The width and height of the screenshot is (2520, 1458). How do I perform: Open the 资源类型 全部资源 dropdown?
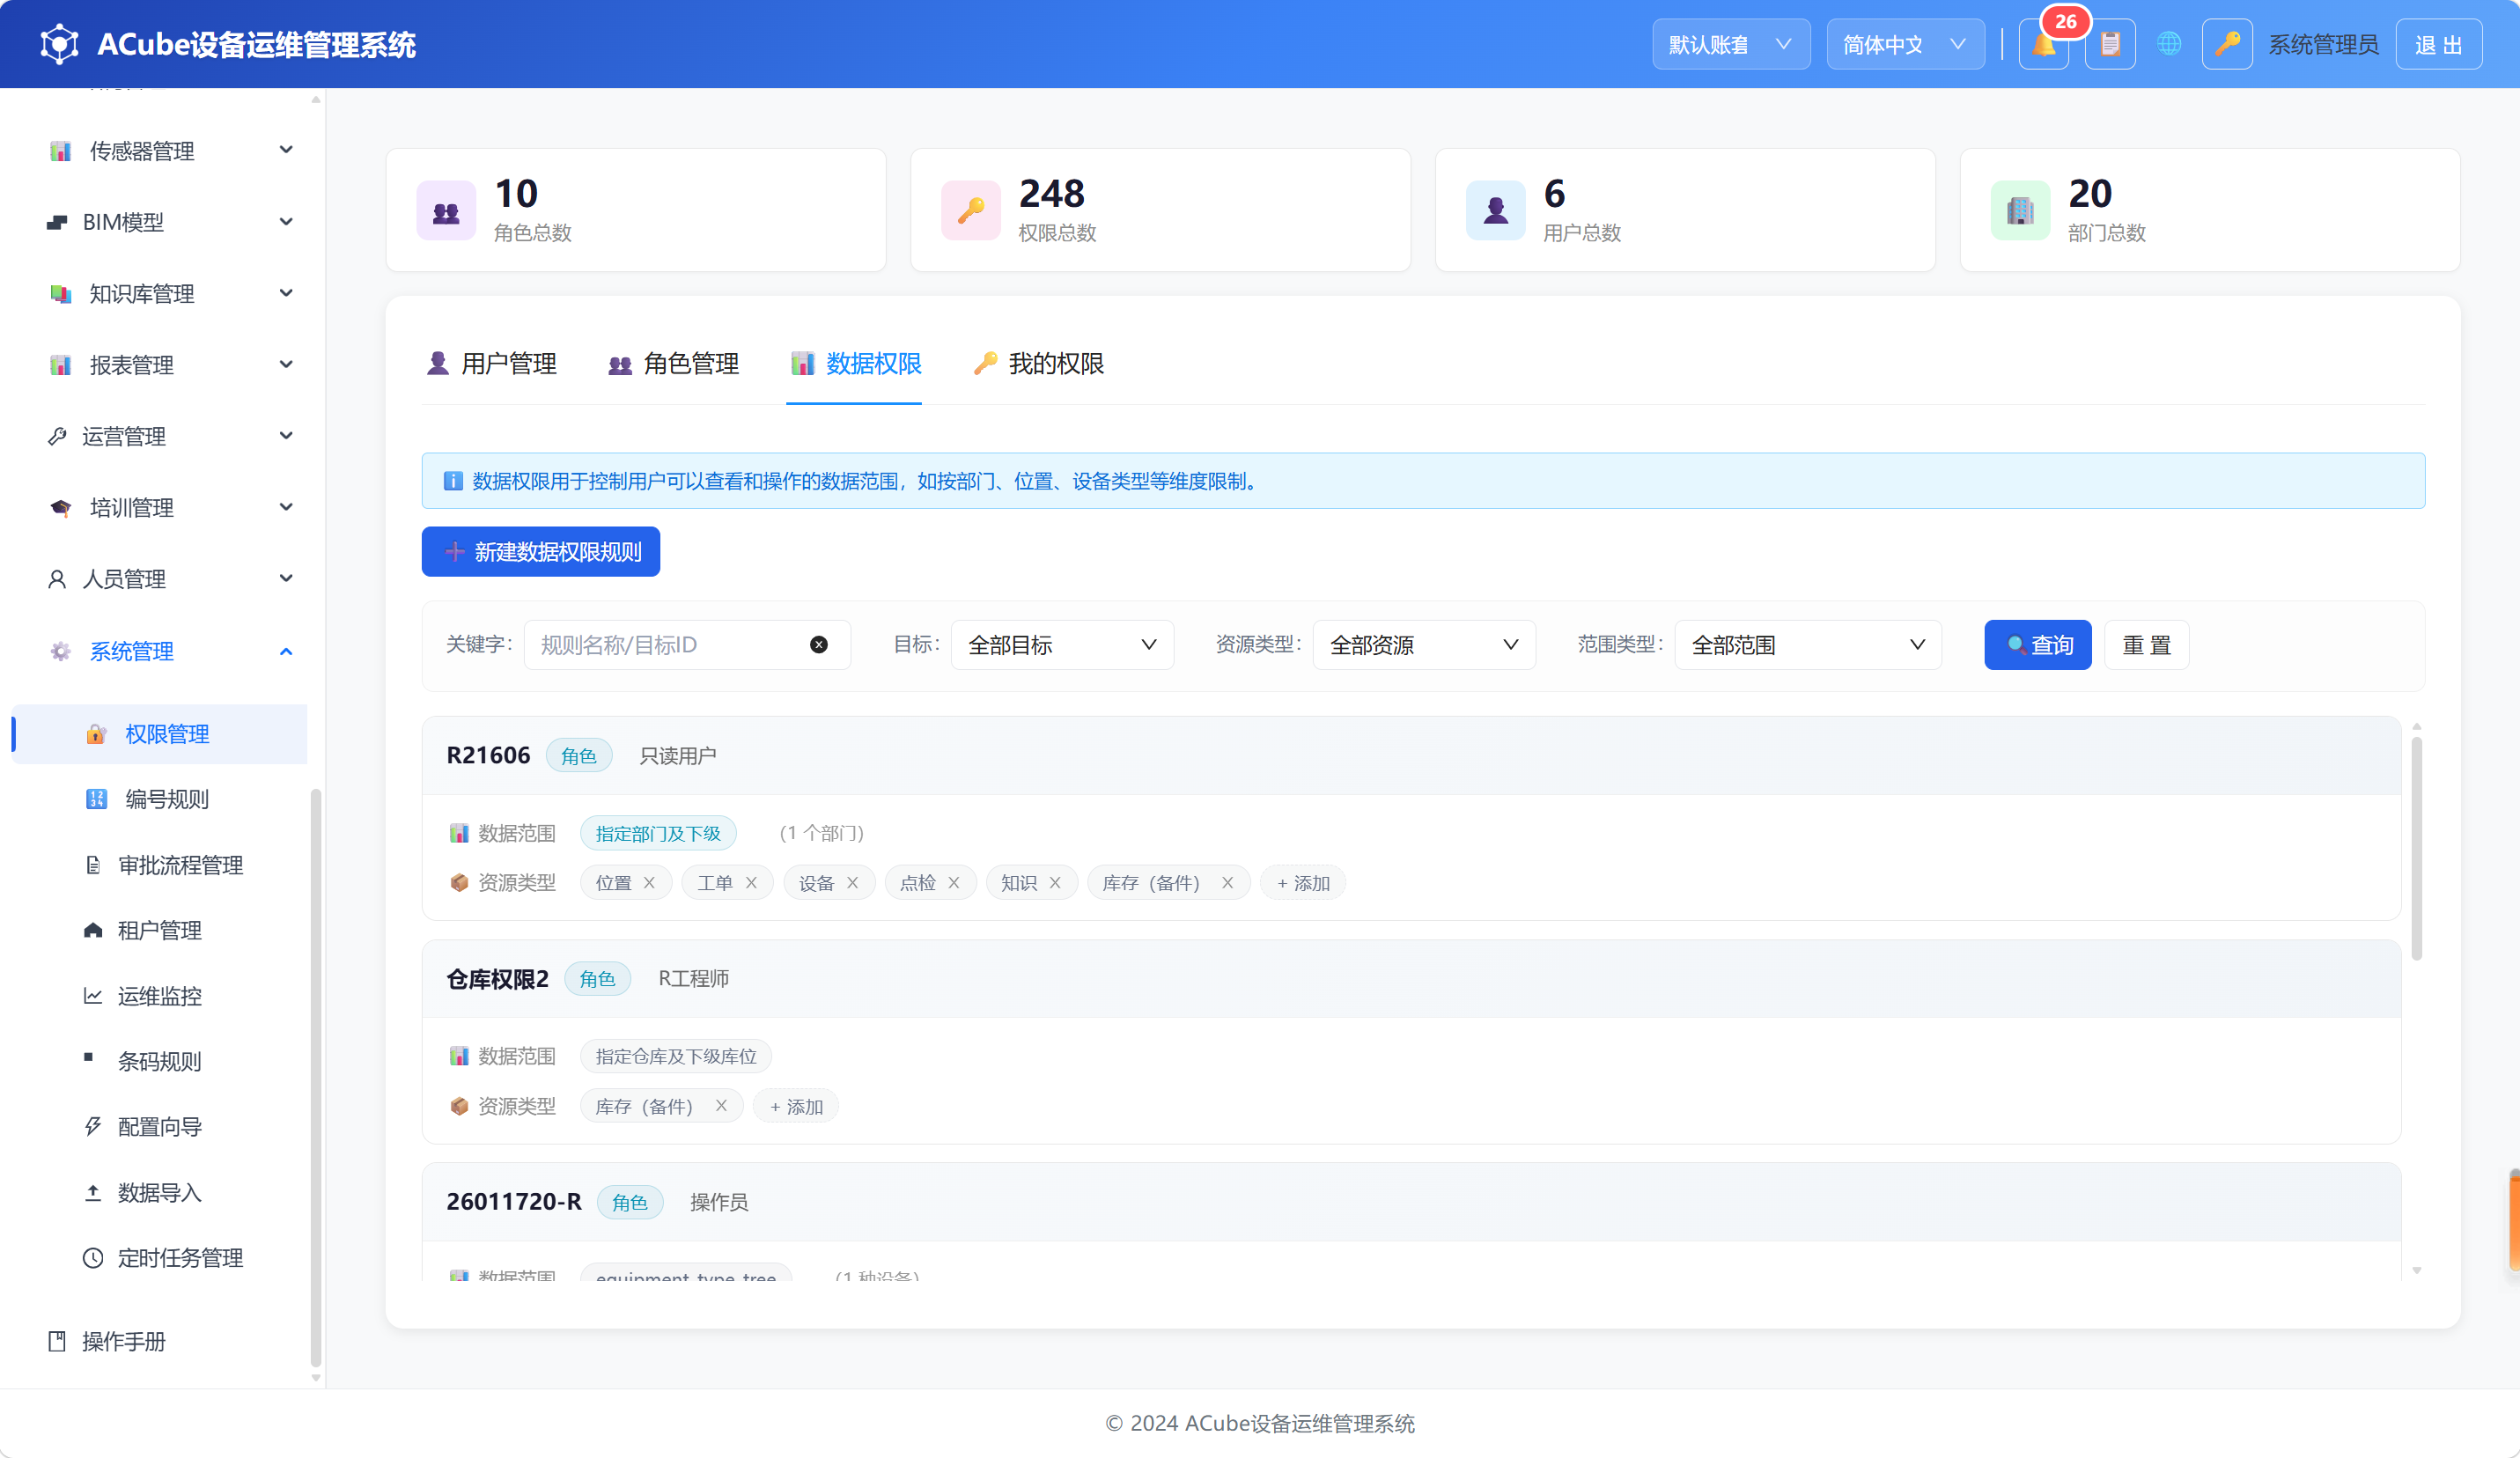(x=1424, y=645)
